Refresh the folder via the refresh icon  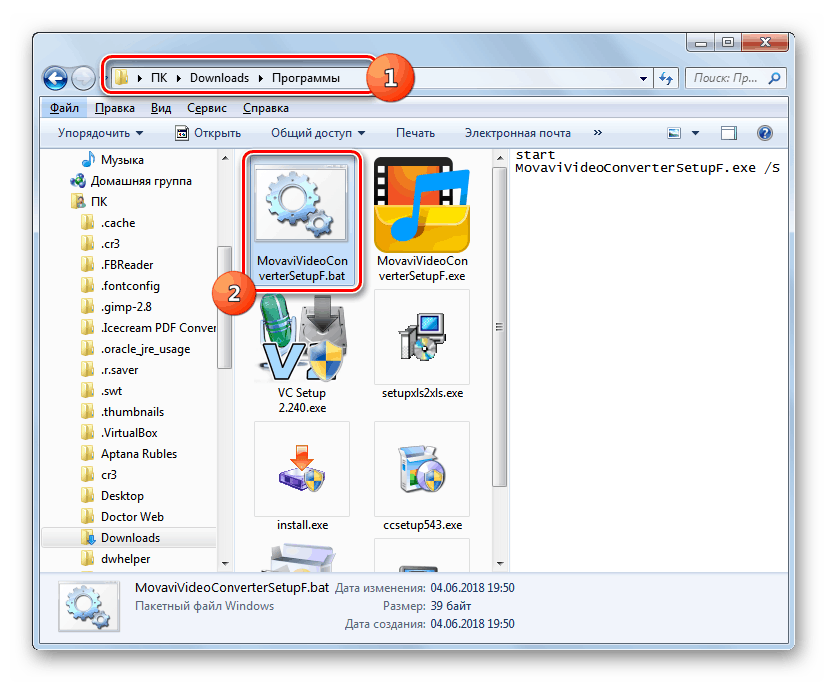[666, 79]
